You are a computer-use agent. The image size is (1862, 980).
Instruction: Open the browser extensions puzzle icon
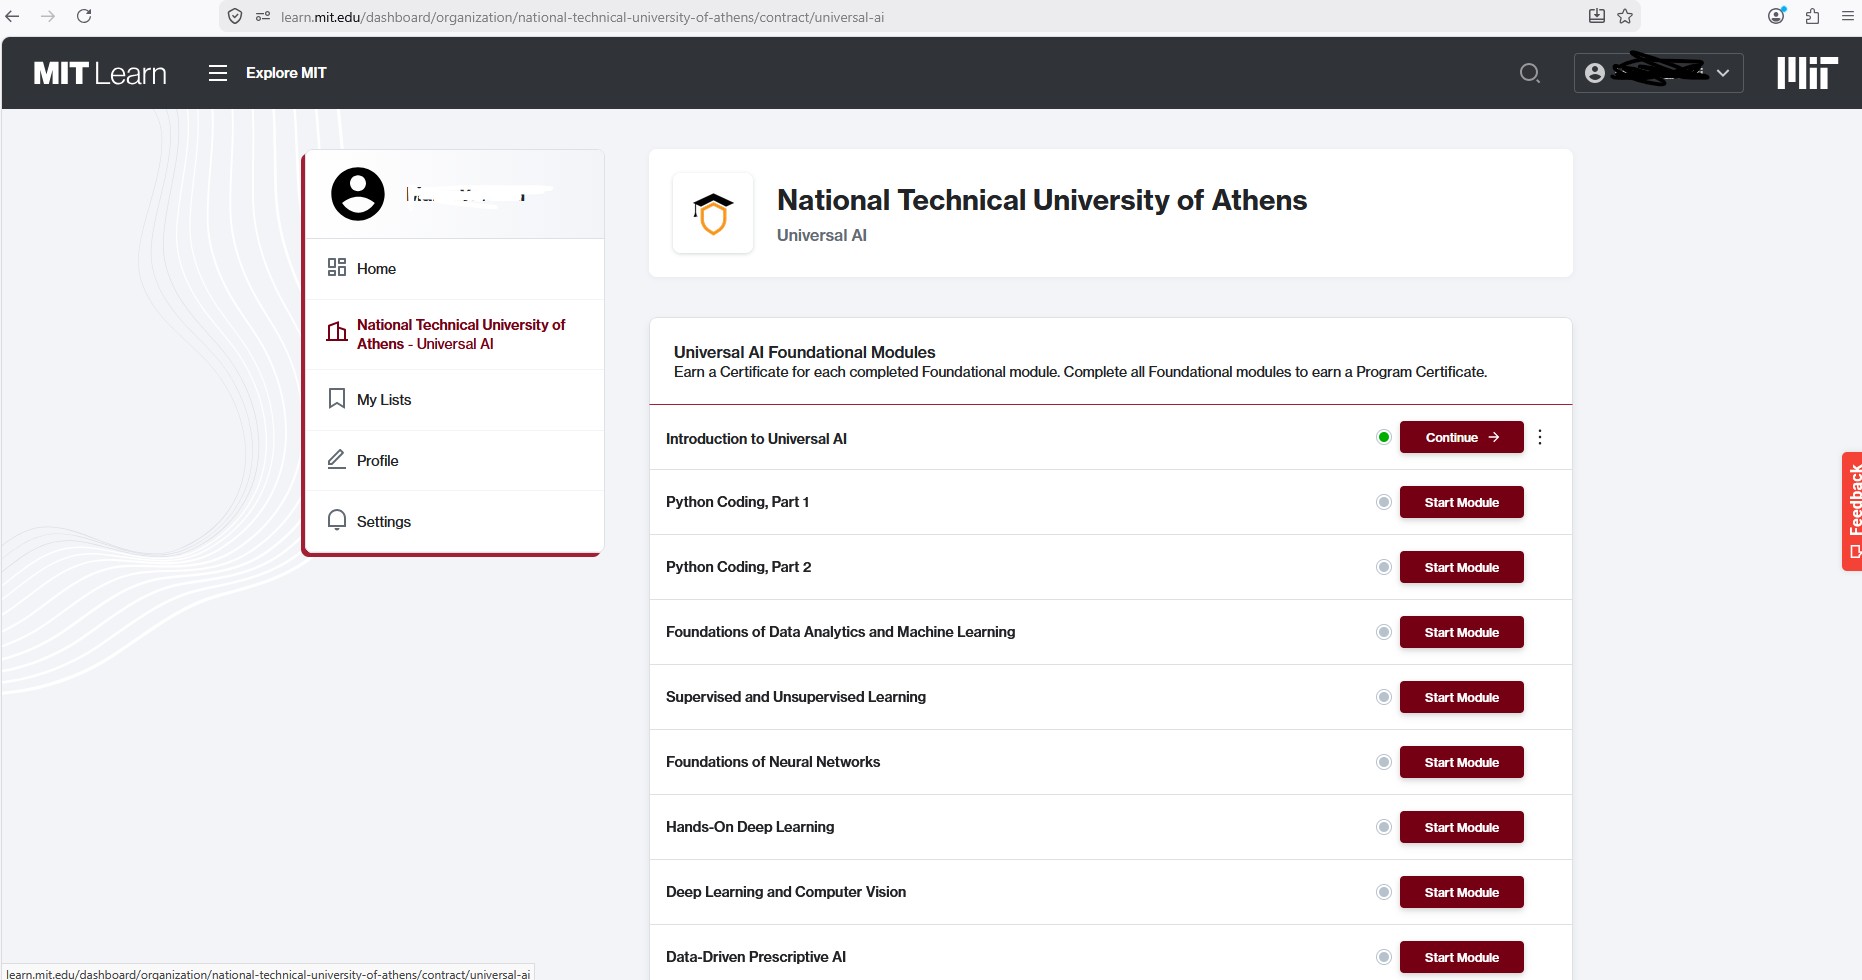(x=1812, y=16)
